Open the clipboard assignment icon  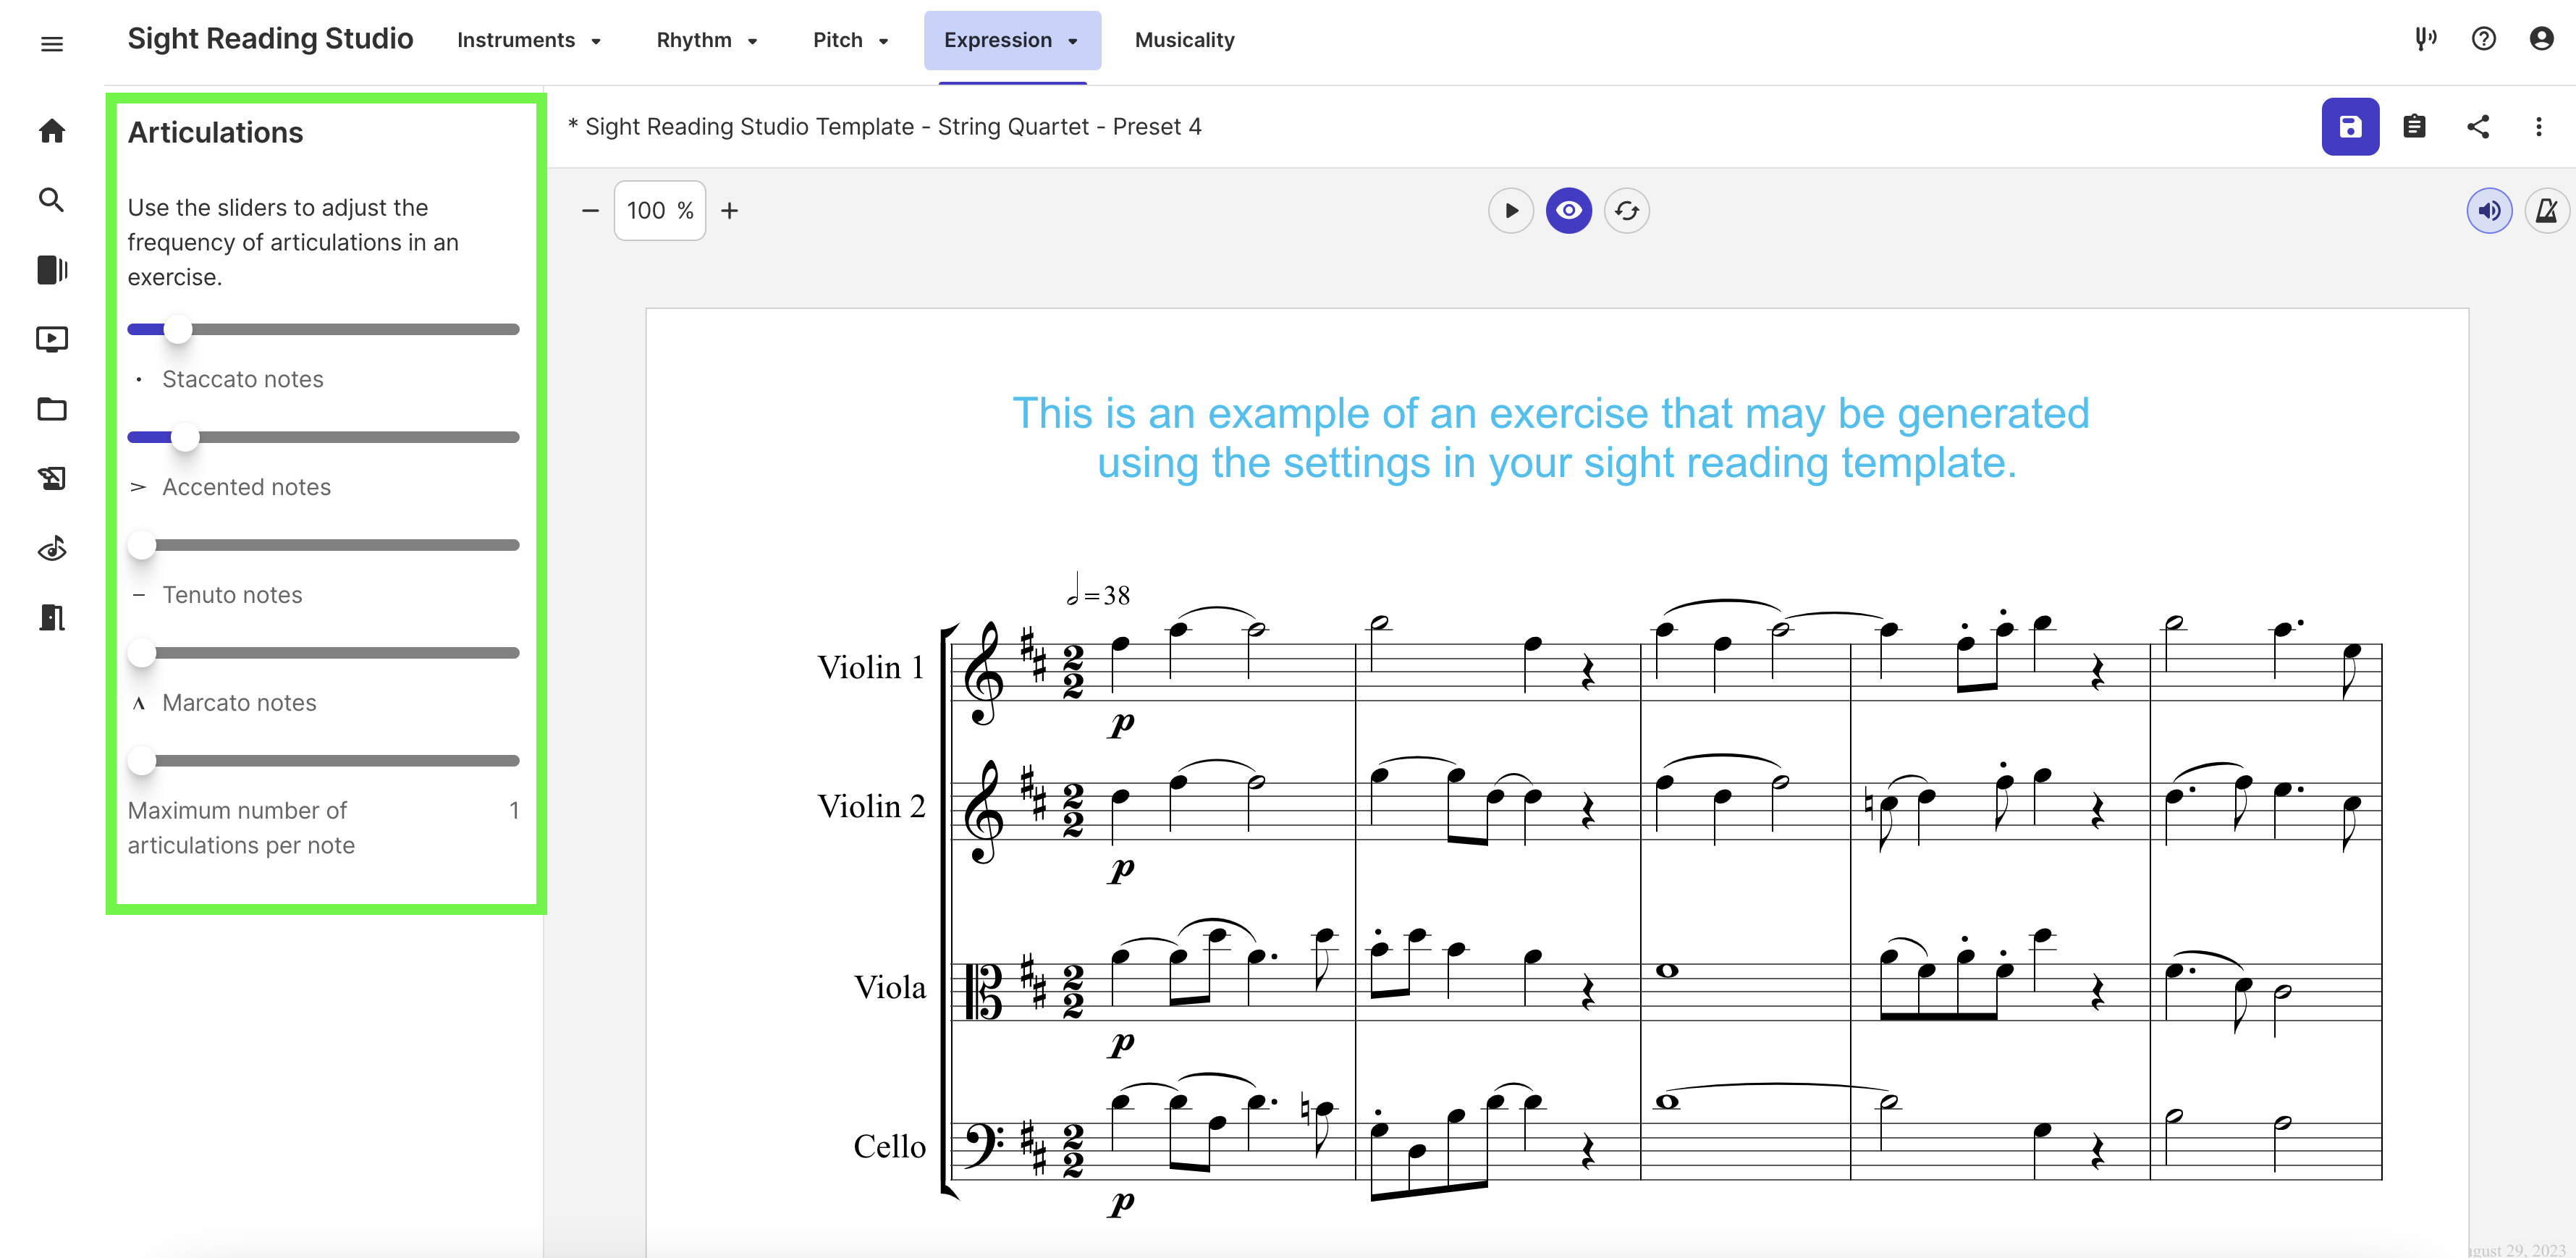(x=2414, y=127)
